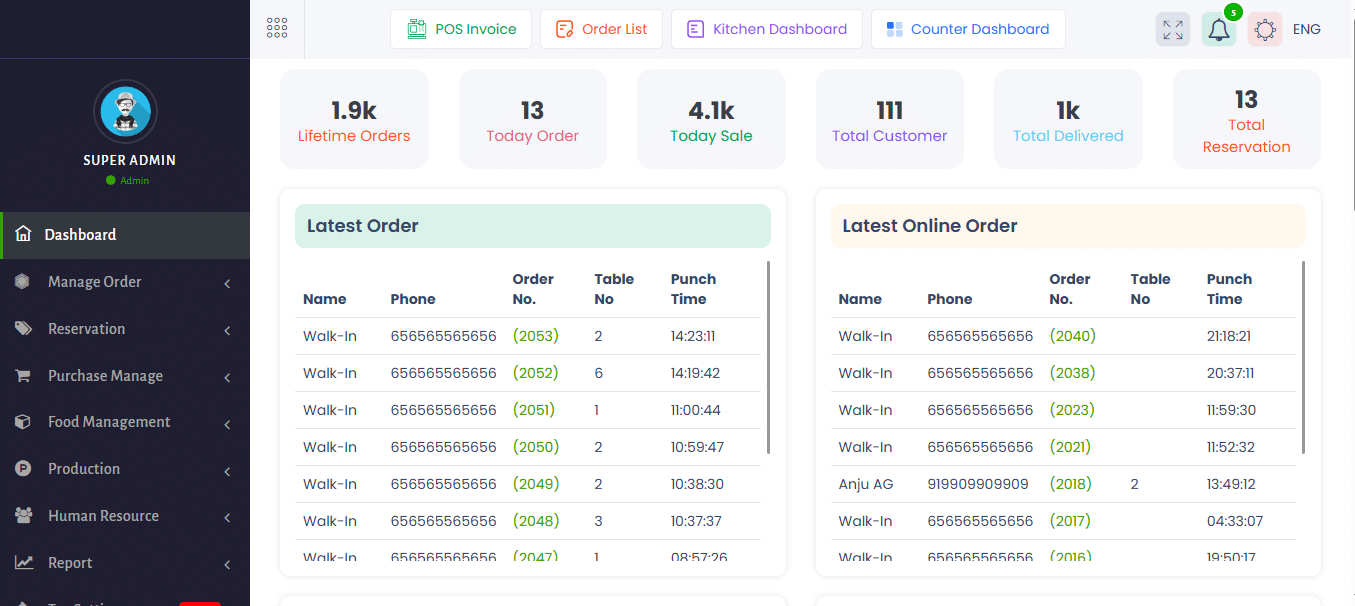Viewport: 1355px width, 606px height.
Task: Click the POS Invoice register icon
Action: (x=417, y=29)
